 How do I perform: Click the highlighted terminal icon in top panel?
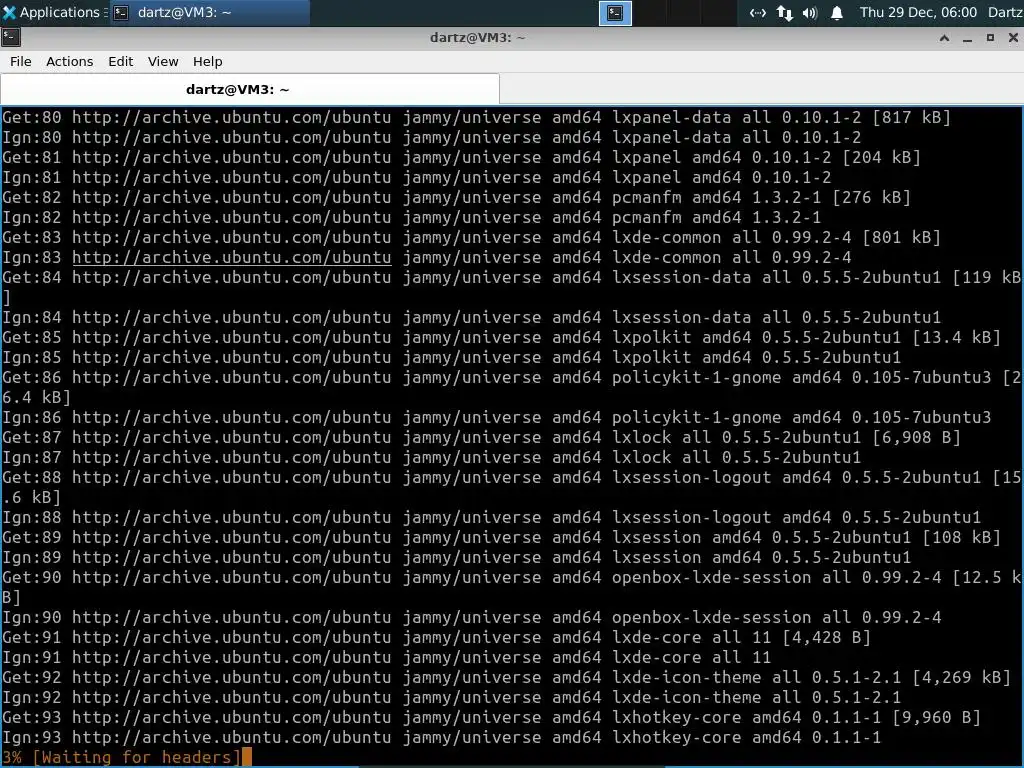(x=615, y=13)
